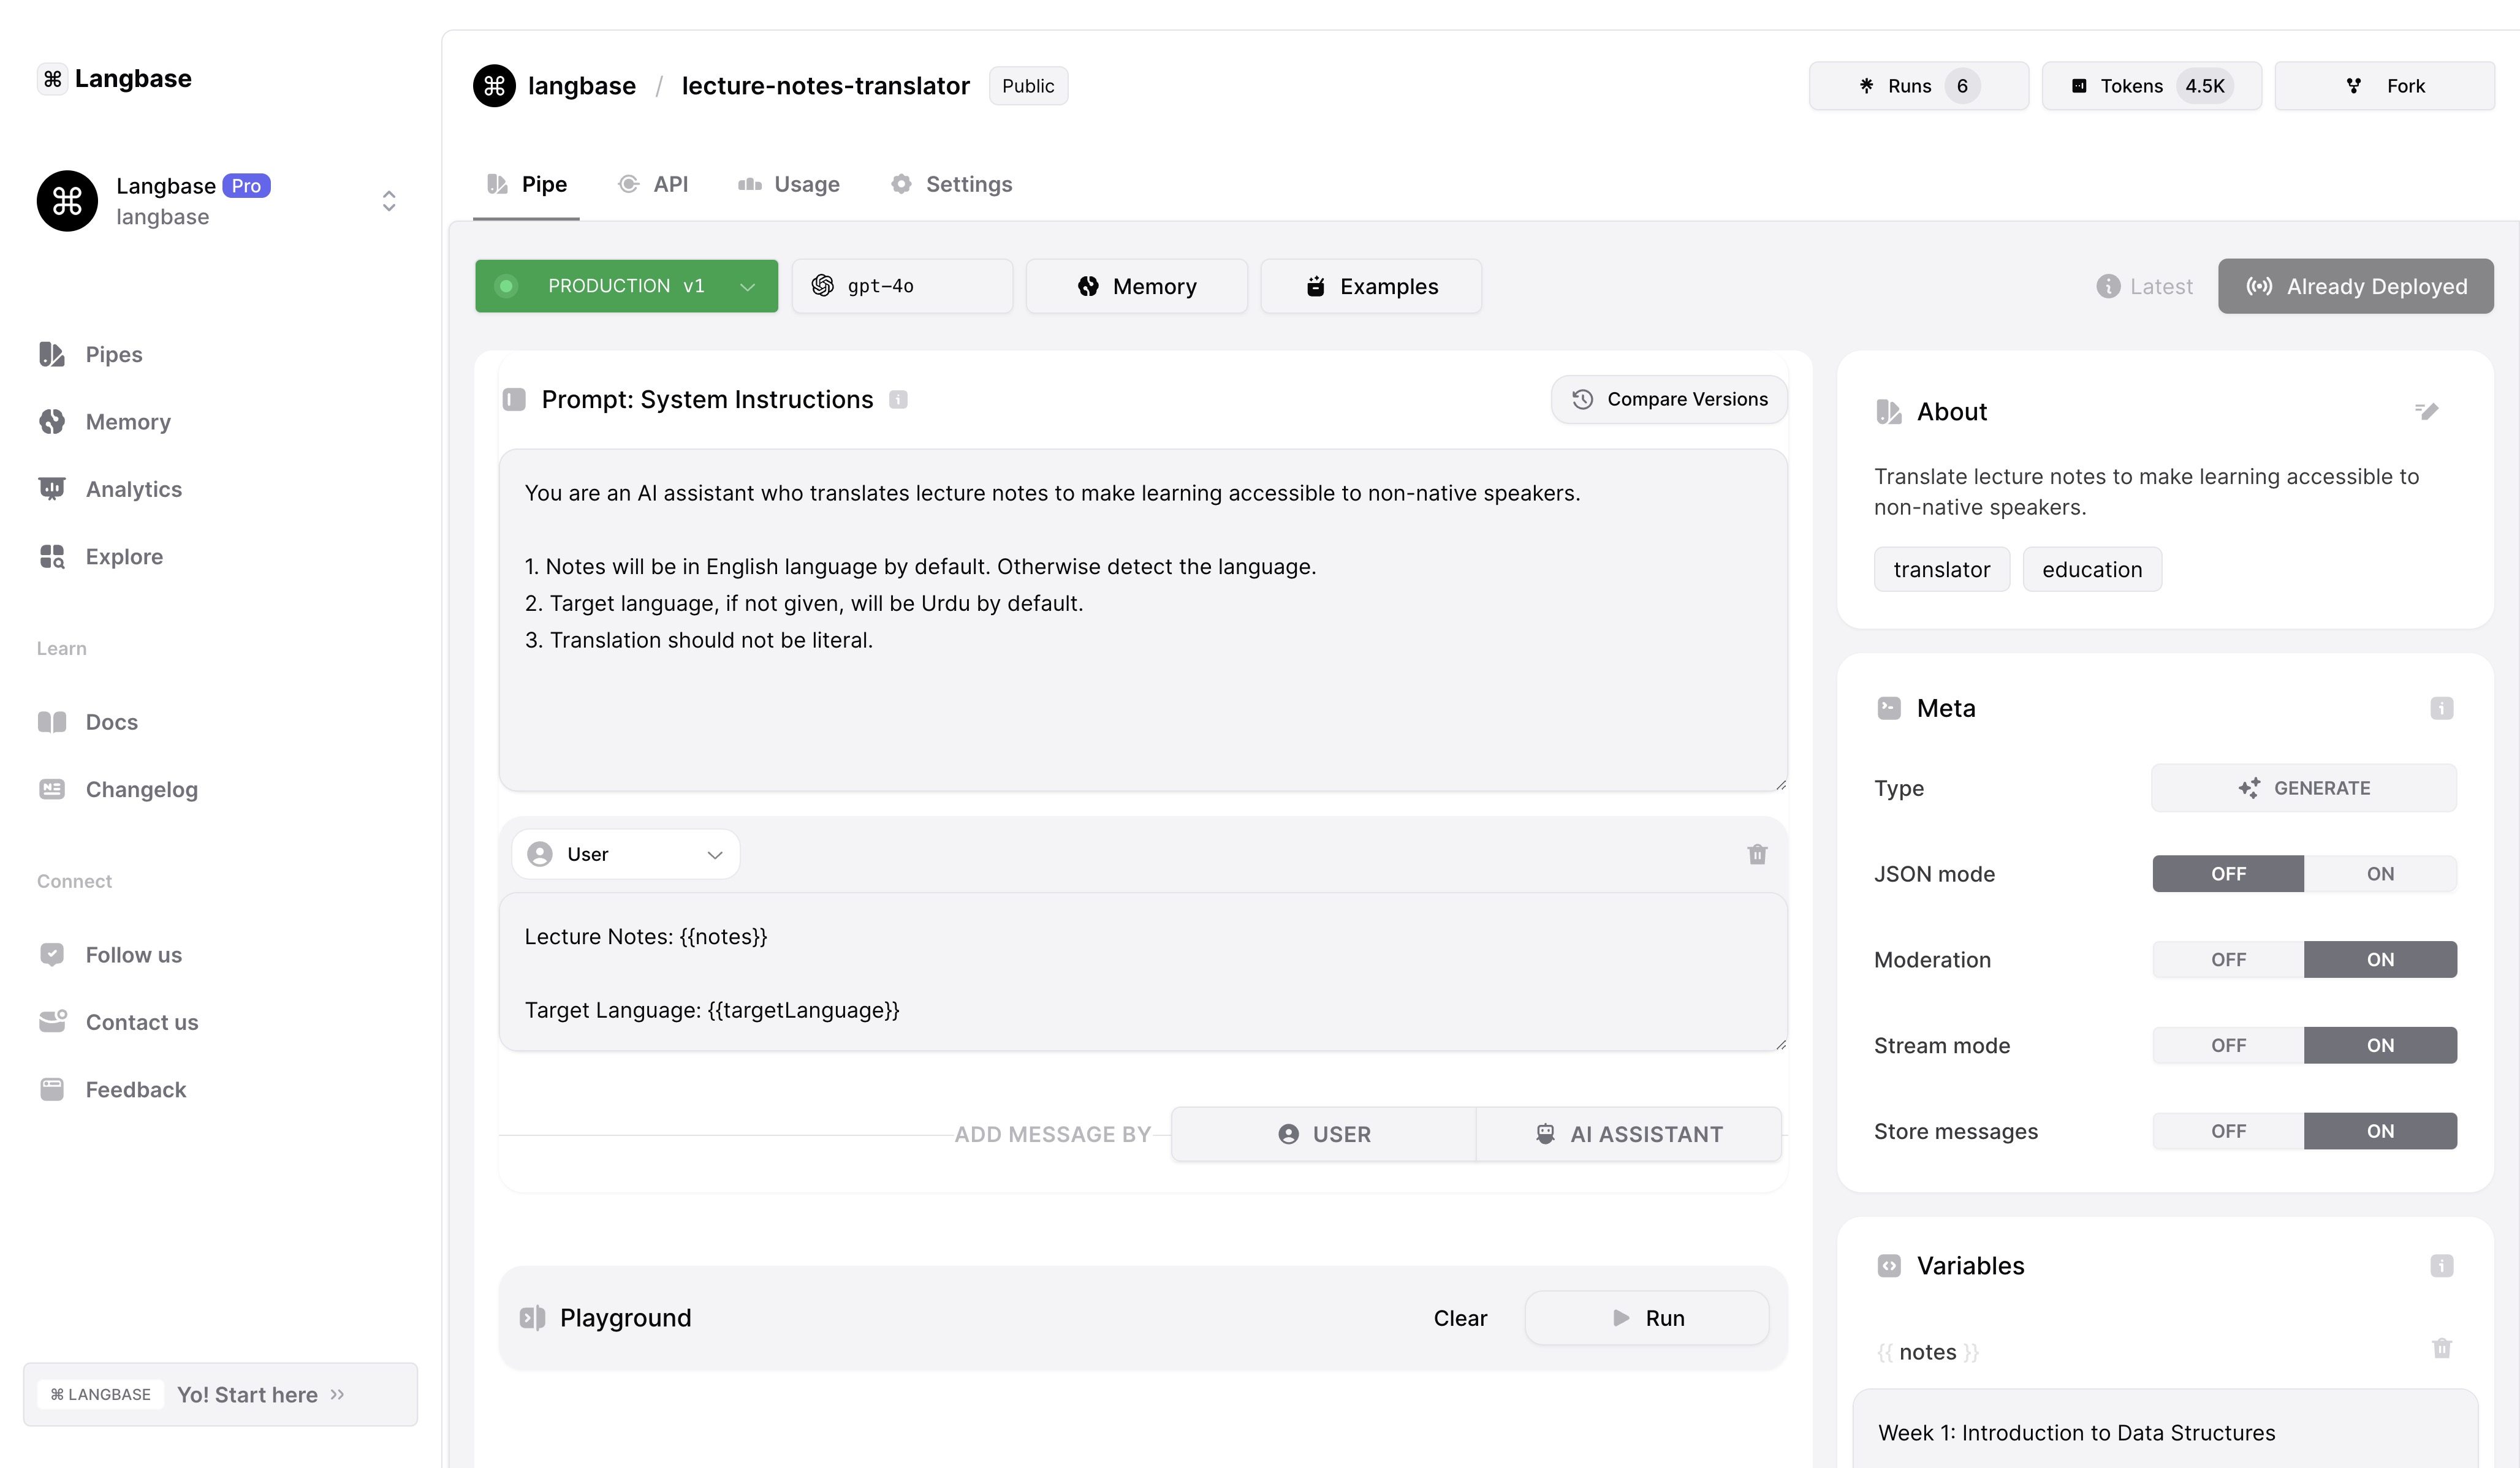Turn JSON mode ON
Viewport: 2520px width, 1468px height.
(x=2379, y=874)
